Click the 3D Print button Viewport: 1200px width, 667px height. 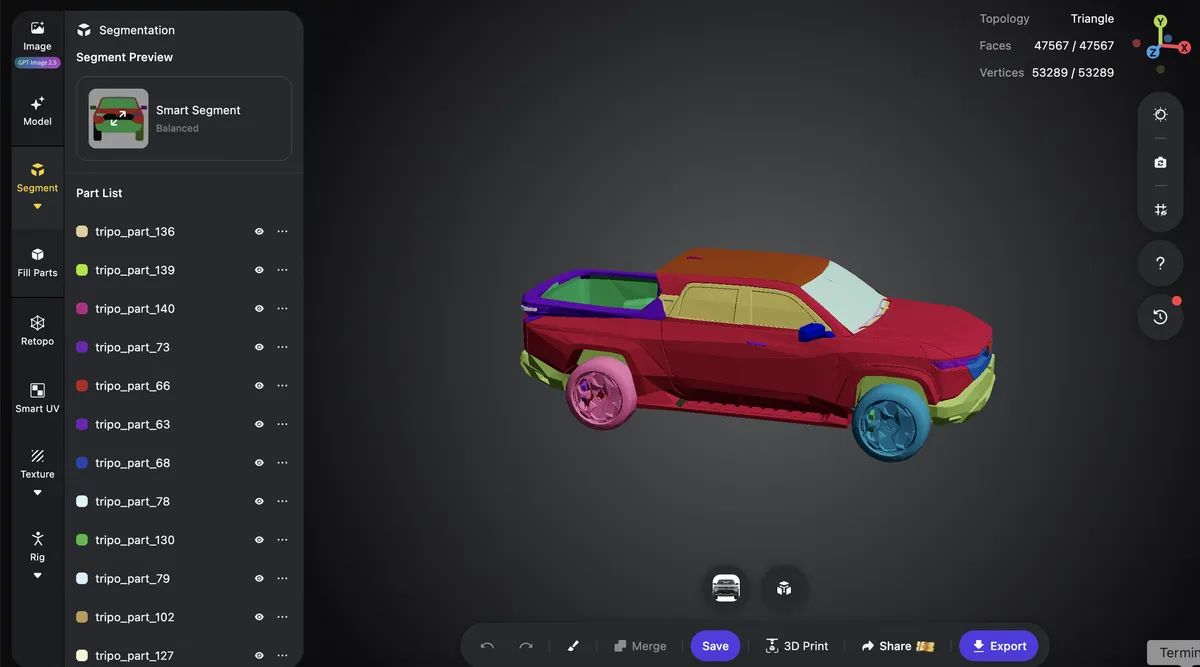click(x=797, y=646)
